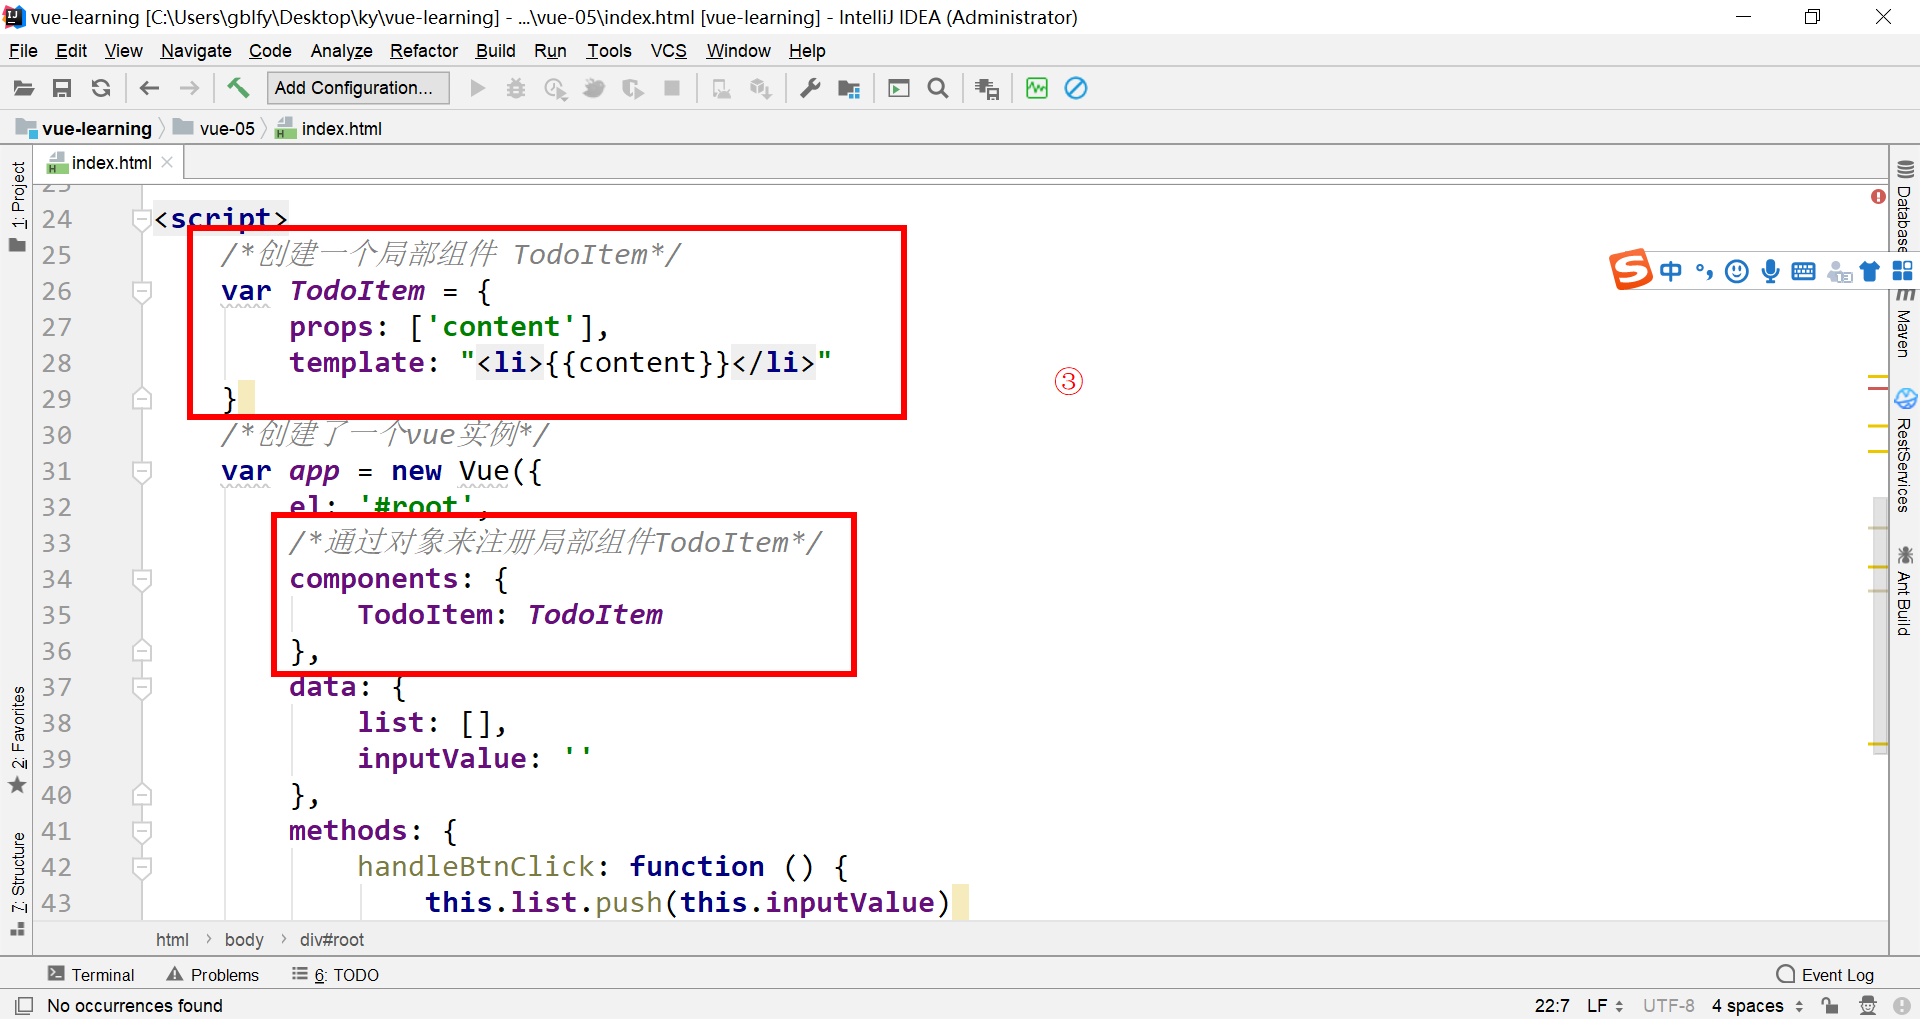Screen dimensions: 1920x1019
Task: Toggle Sogou punctuation mode button
Action: (1704, 271)
